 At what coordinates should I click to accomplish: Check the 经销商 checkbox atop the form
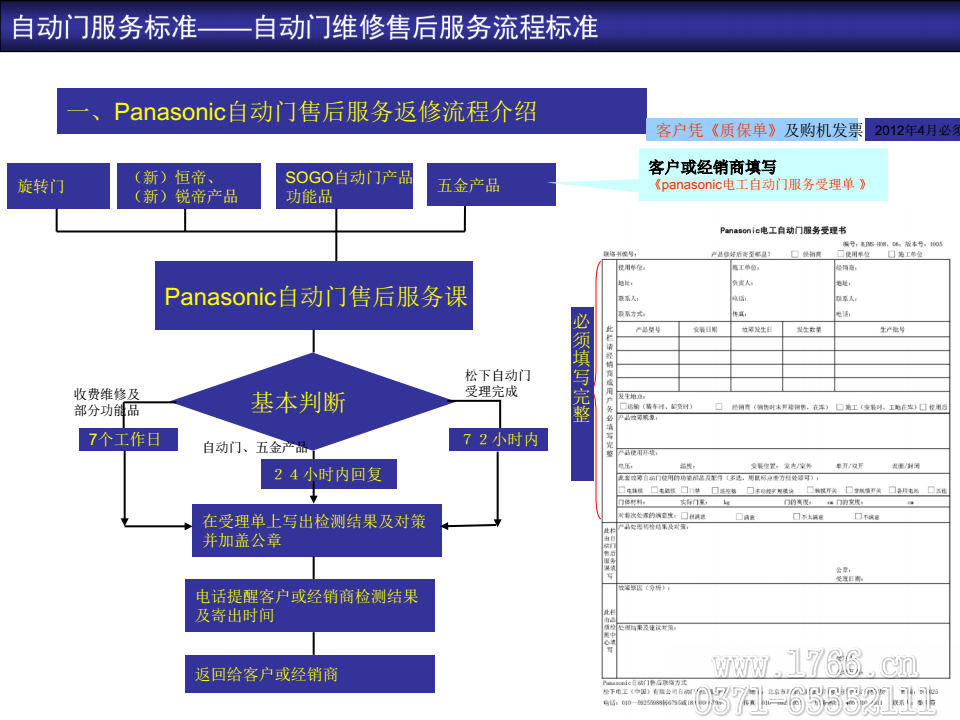point(795,254)
